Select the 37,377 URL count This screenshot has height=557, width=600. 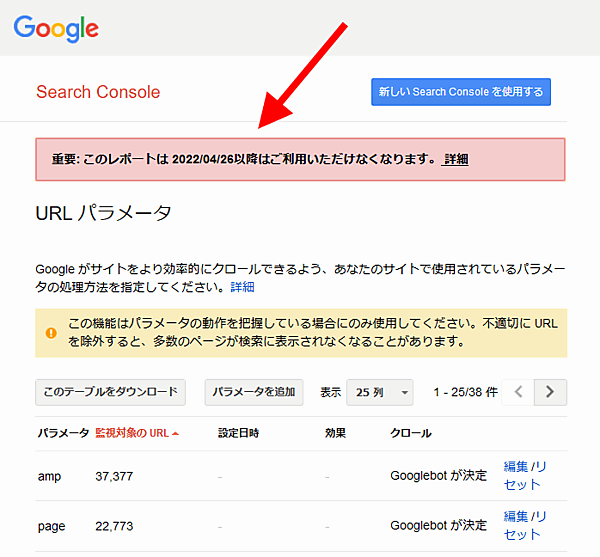[x=114, y=476]
